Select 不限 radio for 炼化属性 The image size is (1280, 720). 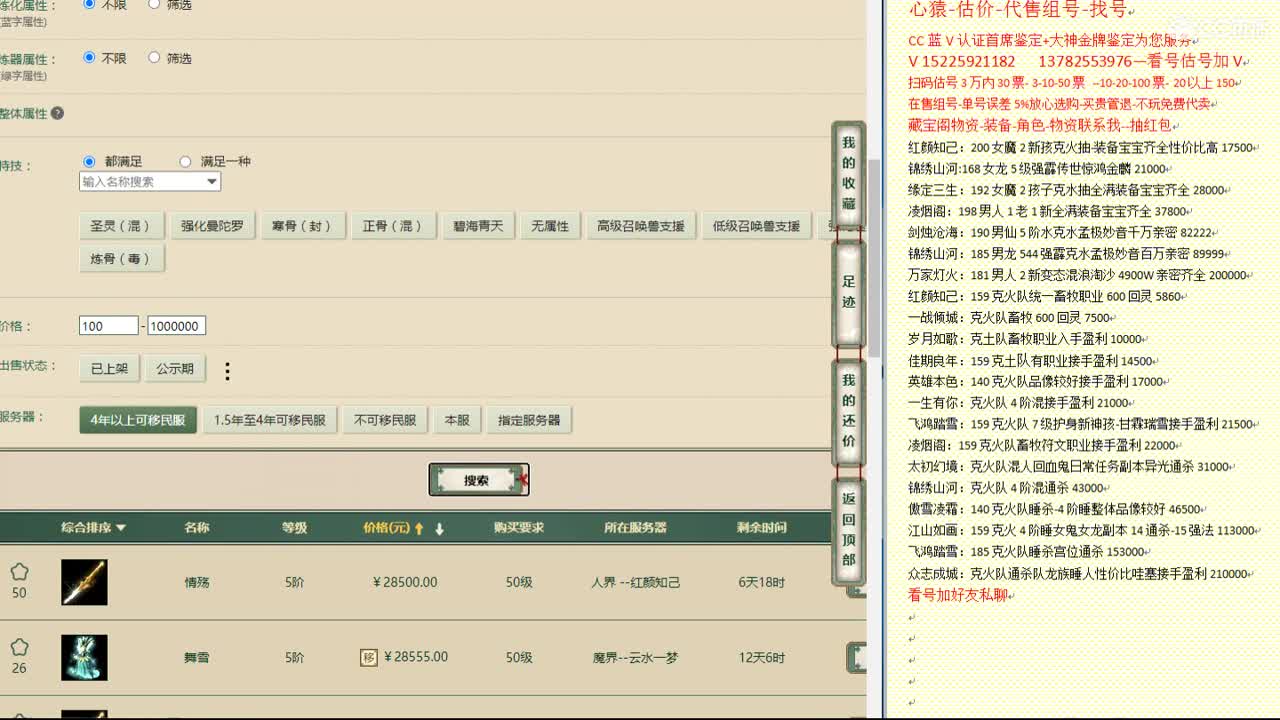89,4
